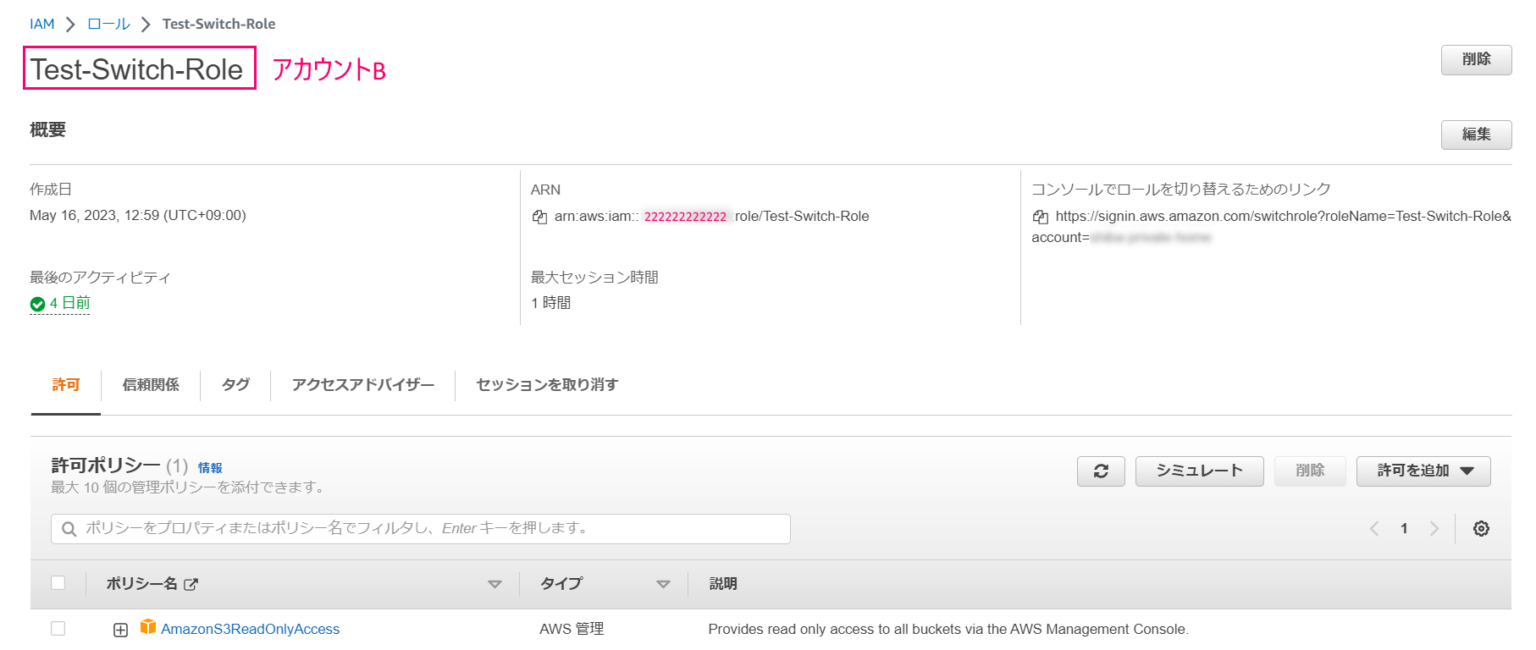Toggle the select-all checkbox in policy table
1536x650 pixels.
[x=57, y=583]
